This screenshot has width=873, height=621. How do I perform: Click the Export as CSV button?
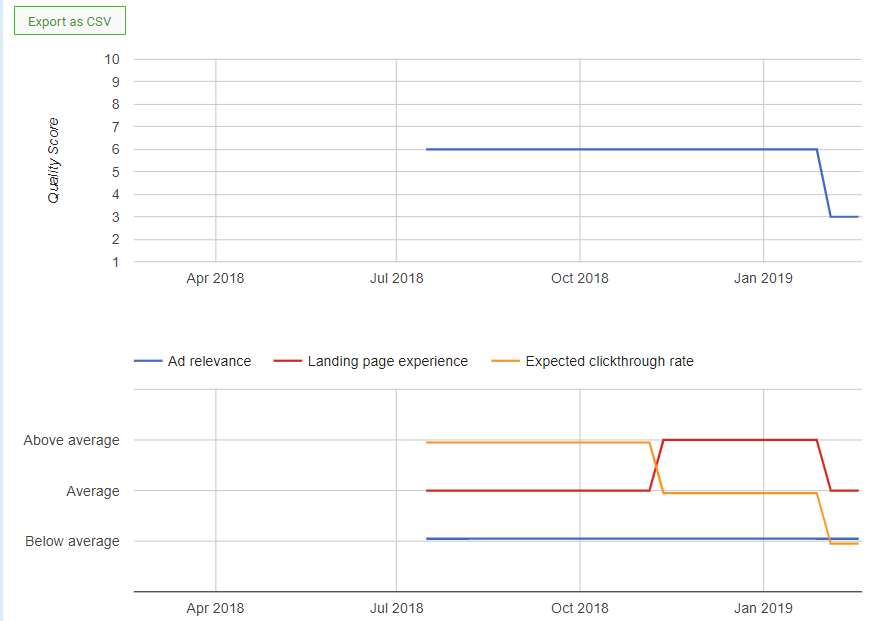click(70, 22)
